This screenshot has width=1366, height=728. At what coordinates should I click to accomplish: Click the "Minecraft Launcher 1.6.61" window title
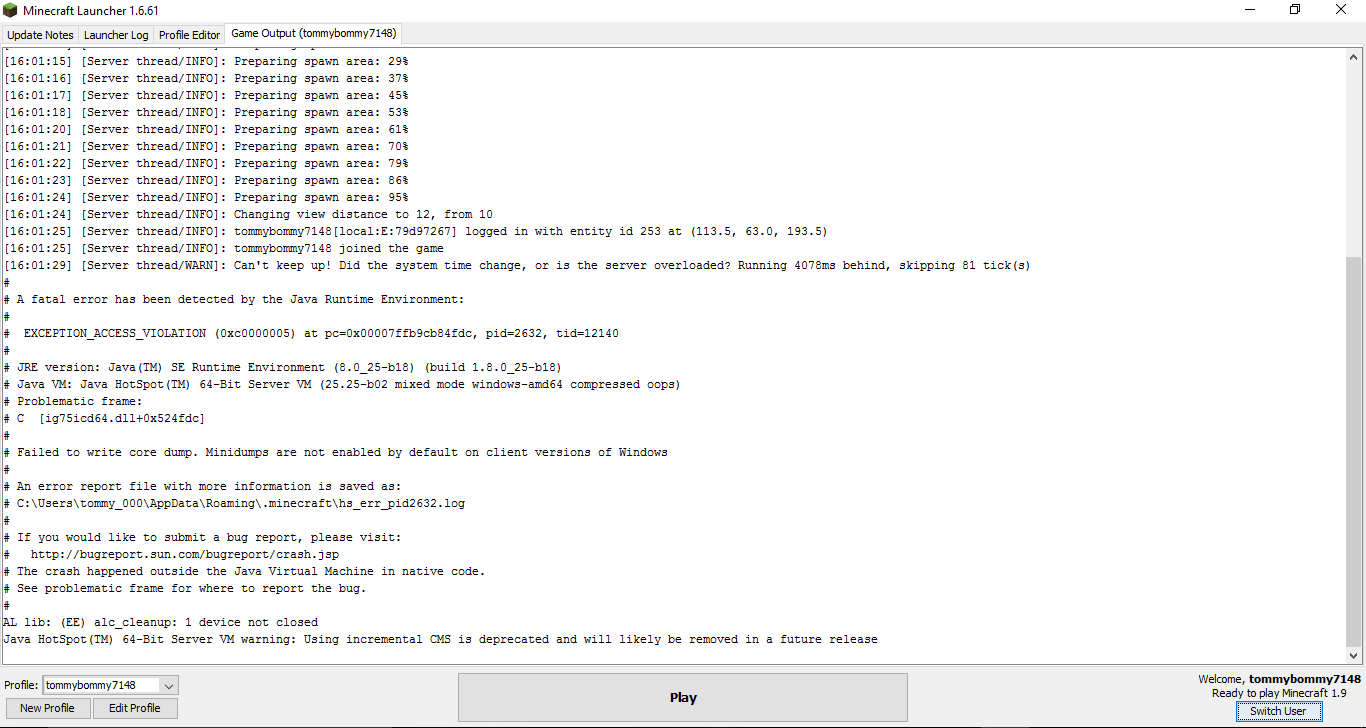click(x=91, y=10)
